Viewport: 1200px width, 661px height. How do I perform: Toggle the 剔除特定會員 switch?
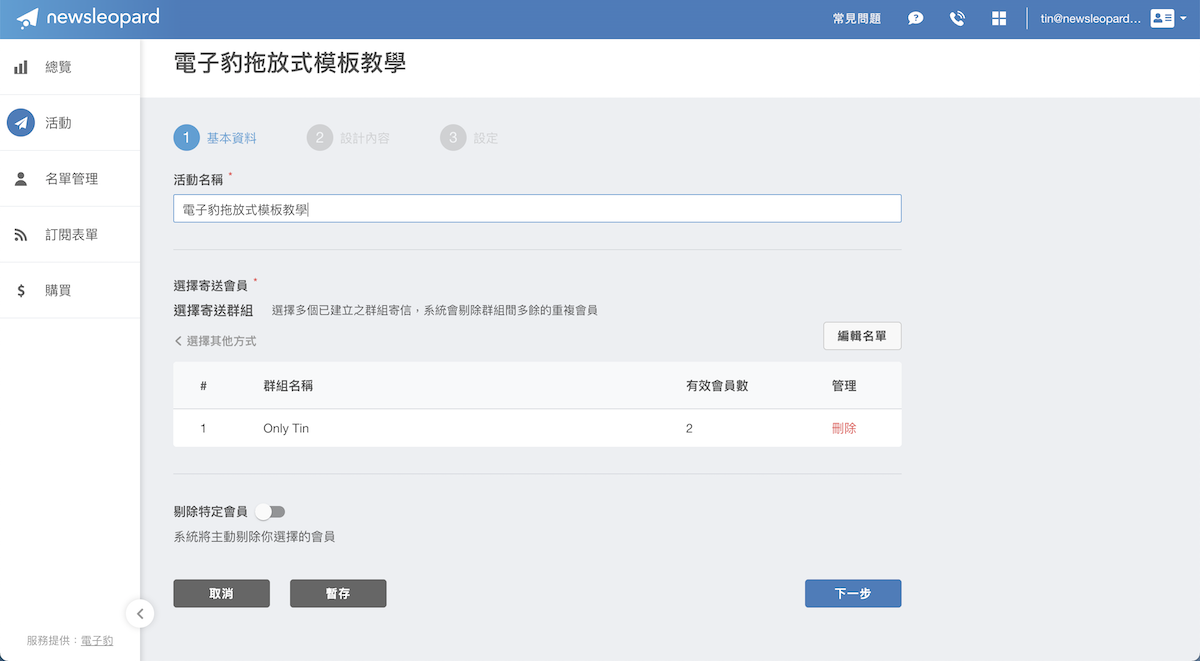click(270, 512)
